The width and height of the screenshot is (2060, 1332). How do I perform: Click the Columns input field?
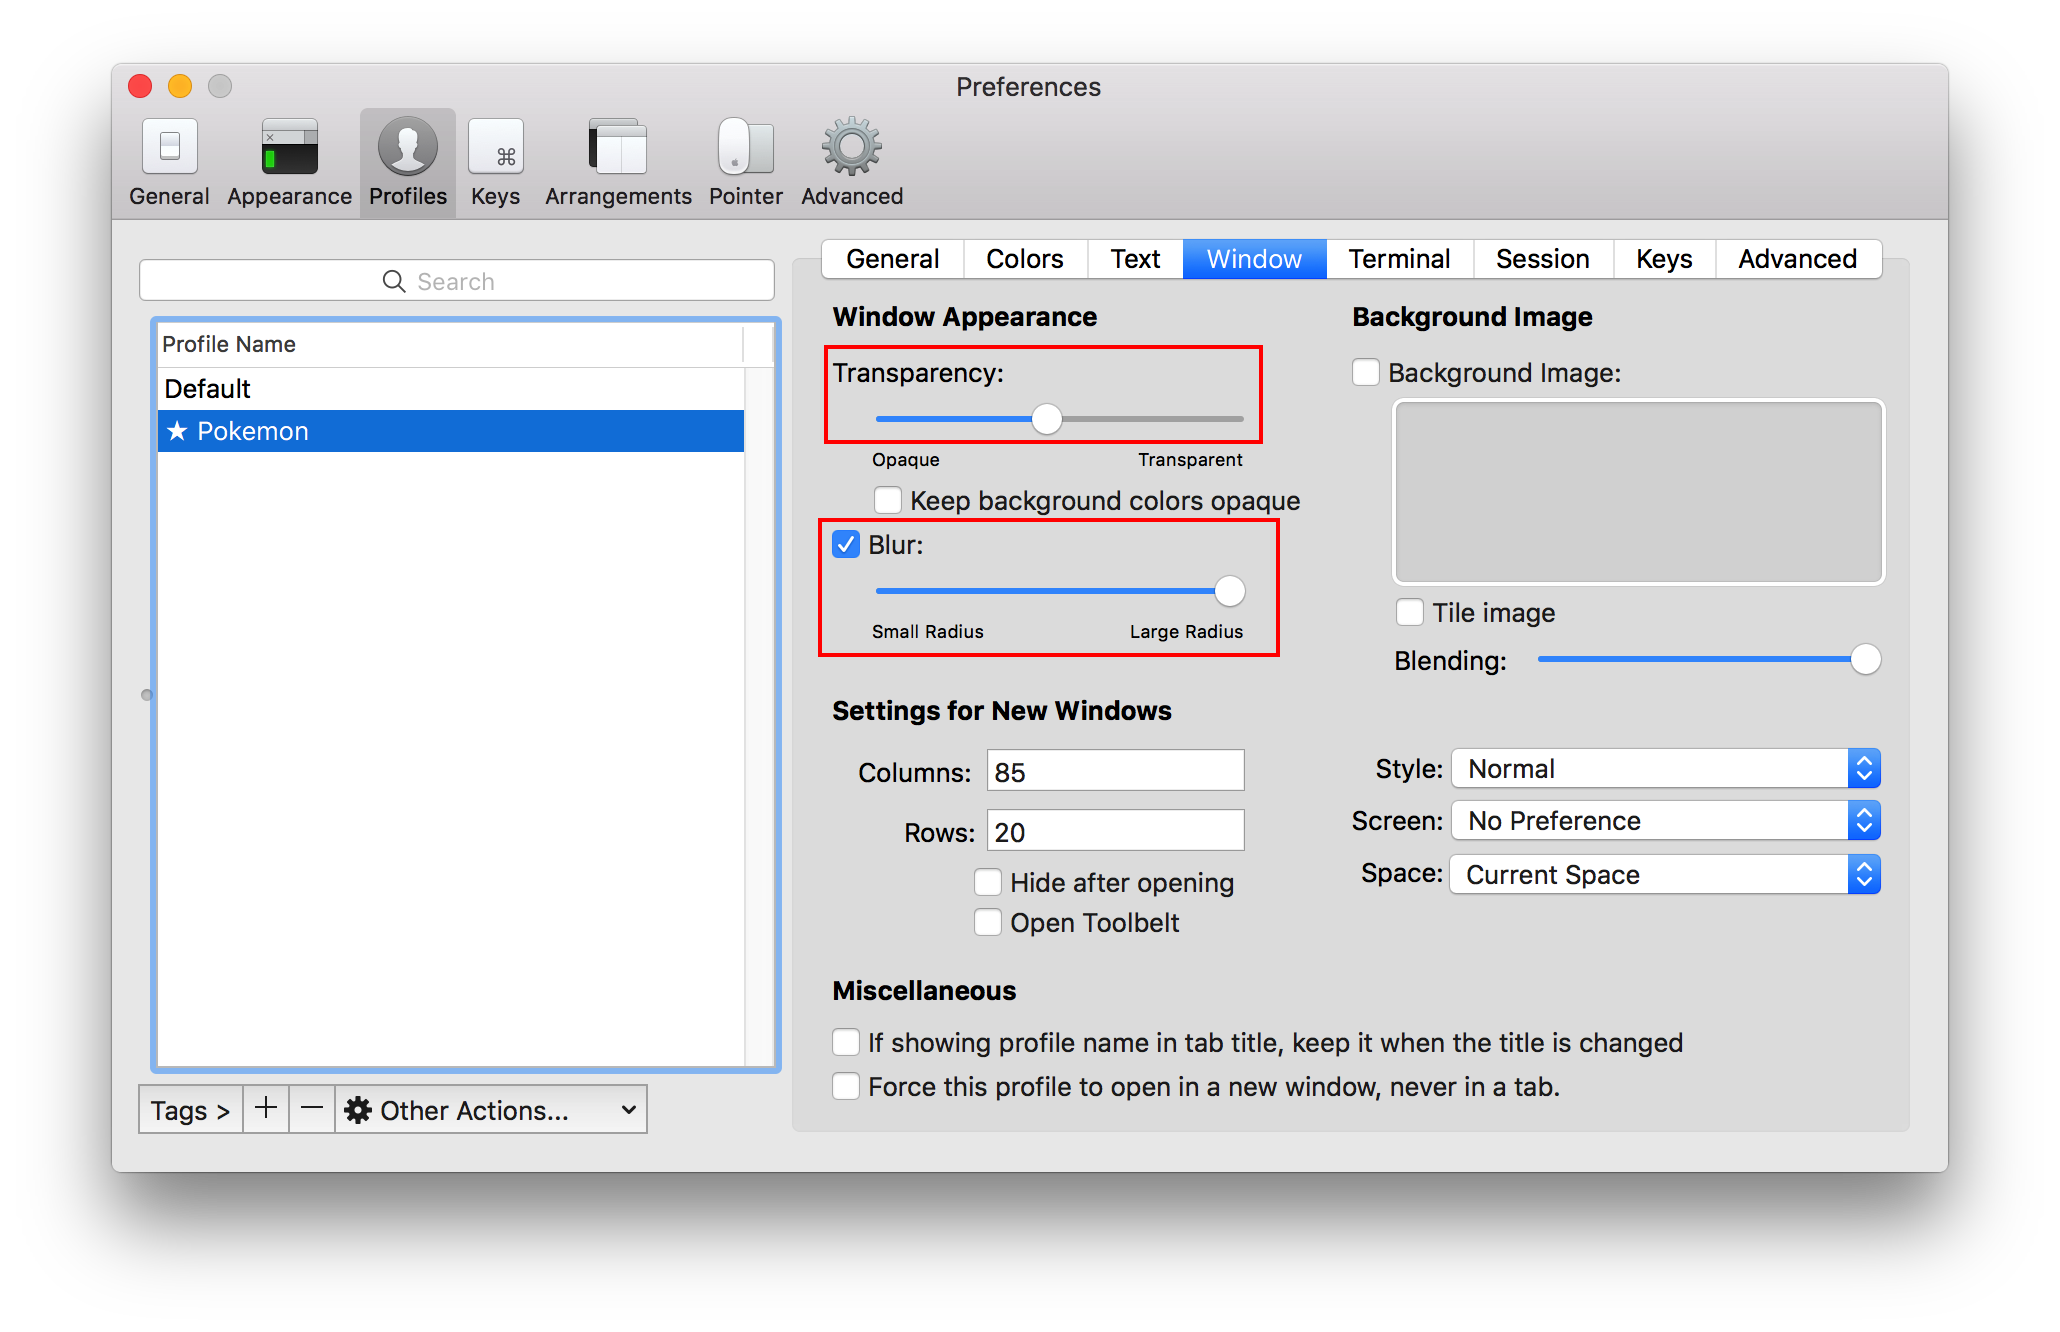pos(1115,771)
